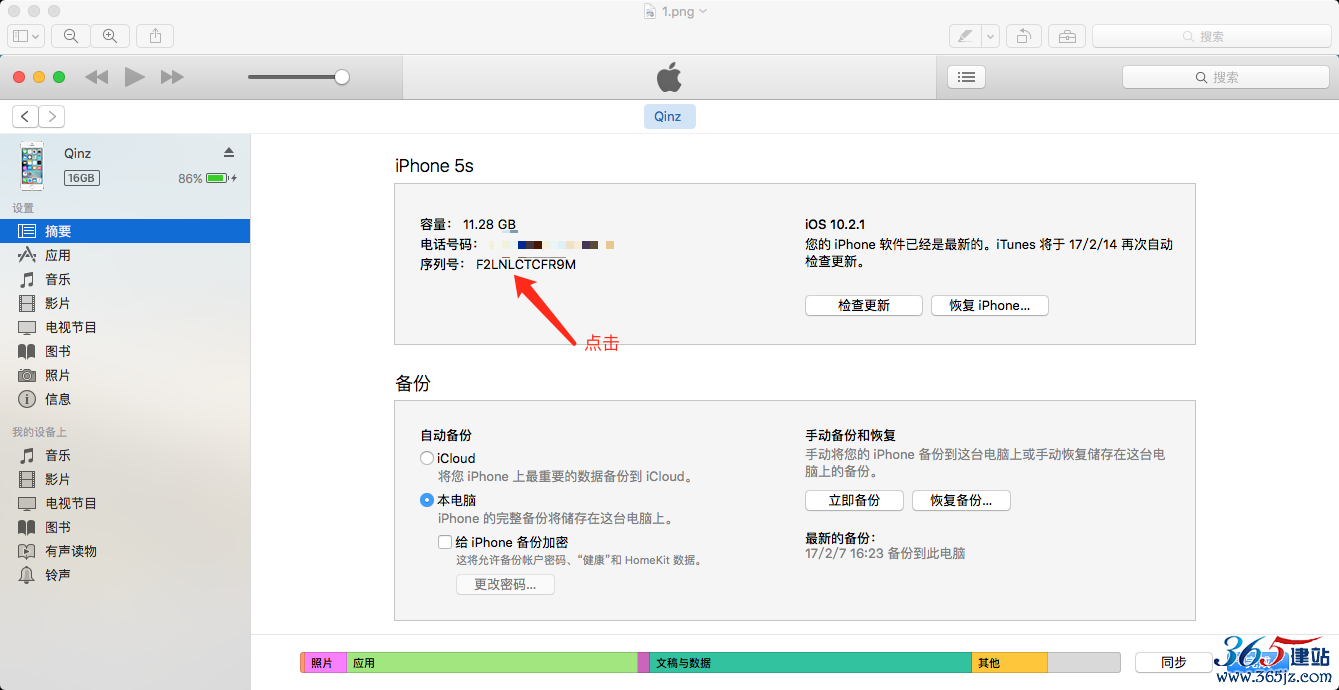The height and width of the screenshot is (690, 1339).
Task: Click Preview's markup pen button
Action: click(x=965, y=36)
